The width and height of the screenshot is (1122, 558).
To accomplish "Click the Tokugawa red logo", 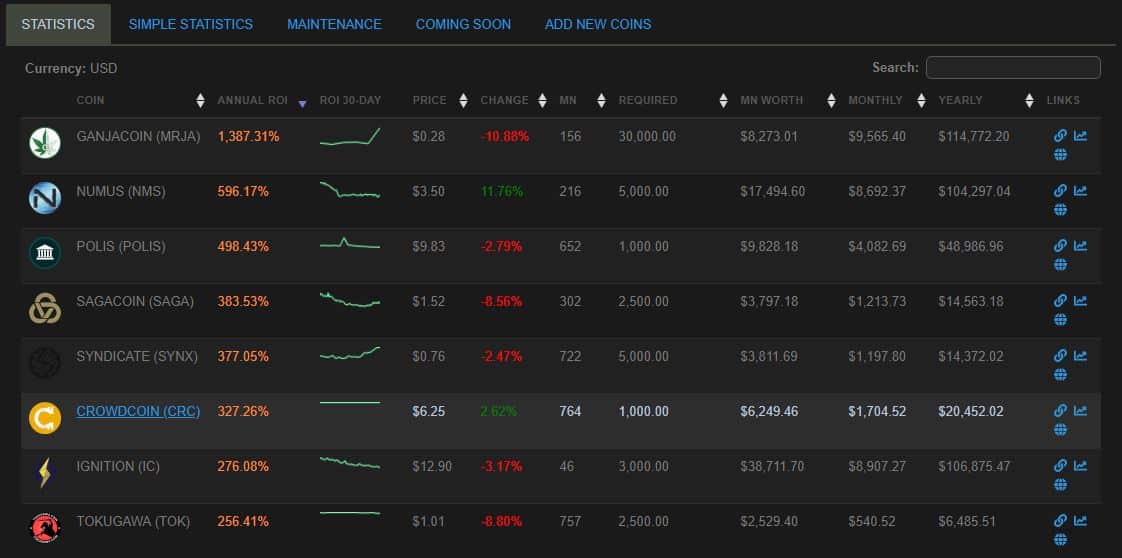I will (45, 528).
